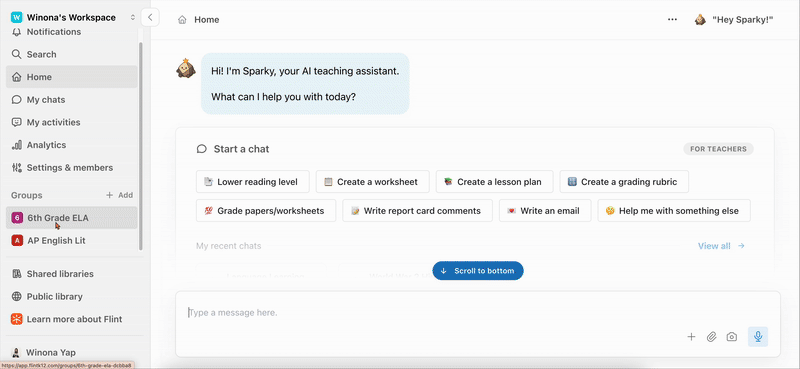Image resolution: width=800 pixels, height=369 pixels.
Task: Click the magnifying glass search icon
Action: tap(17, 54)
